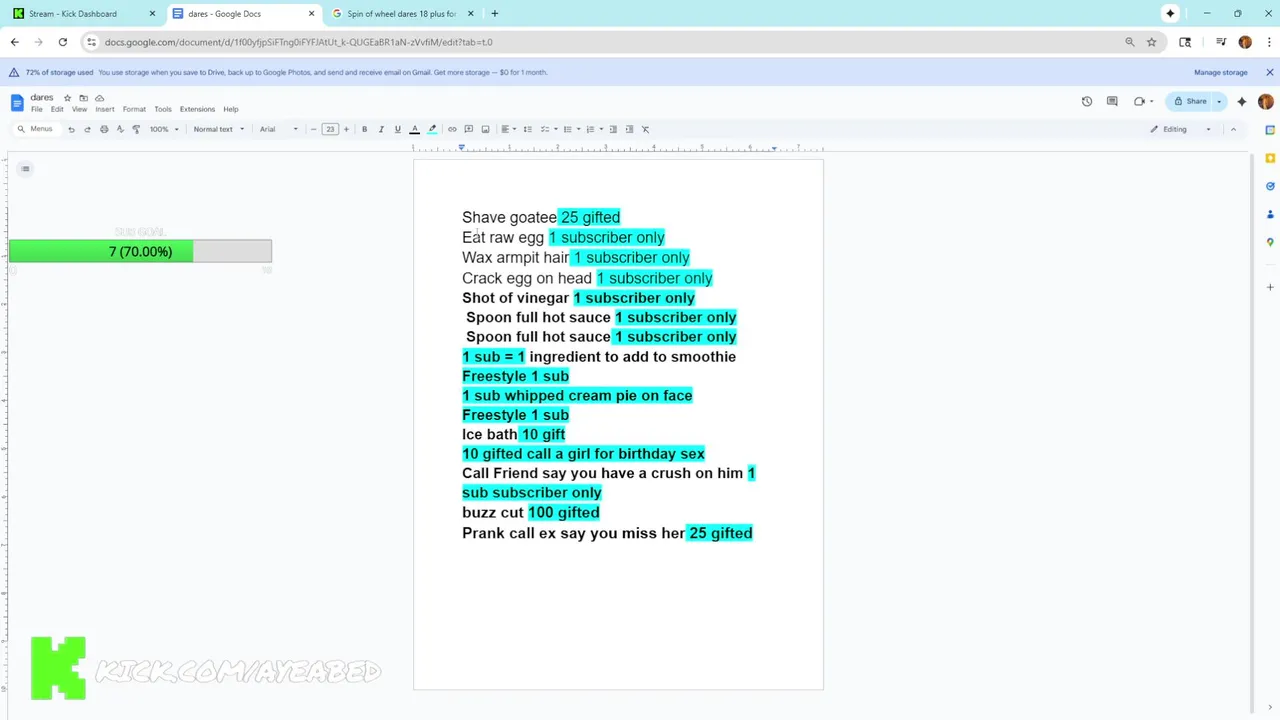Click the Print icon in toolbar
This screenshot has height=720, width=1280.
click(104, 129)
